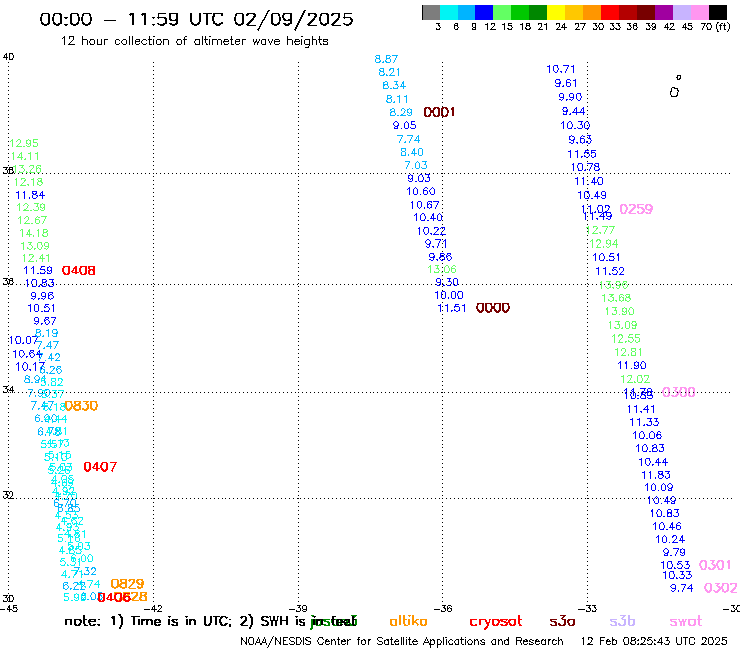Select the altika satellite legend label

(x=408, y=621)
